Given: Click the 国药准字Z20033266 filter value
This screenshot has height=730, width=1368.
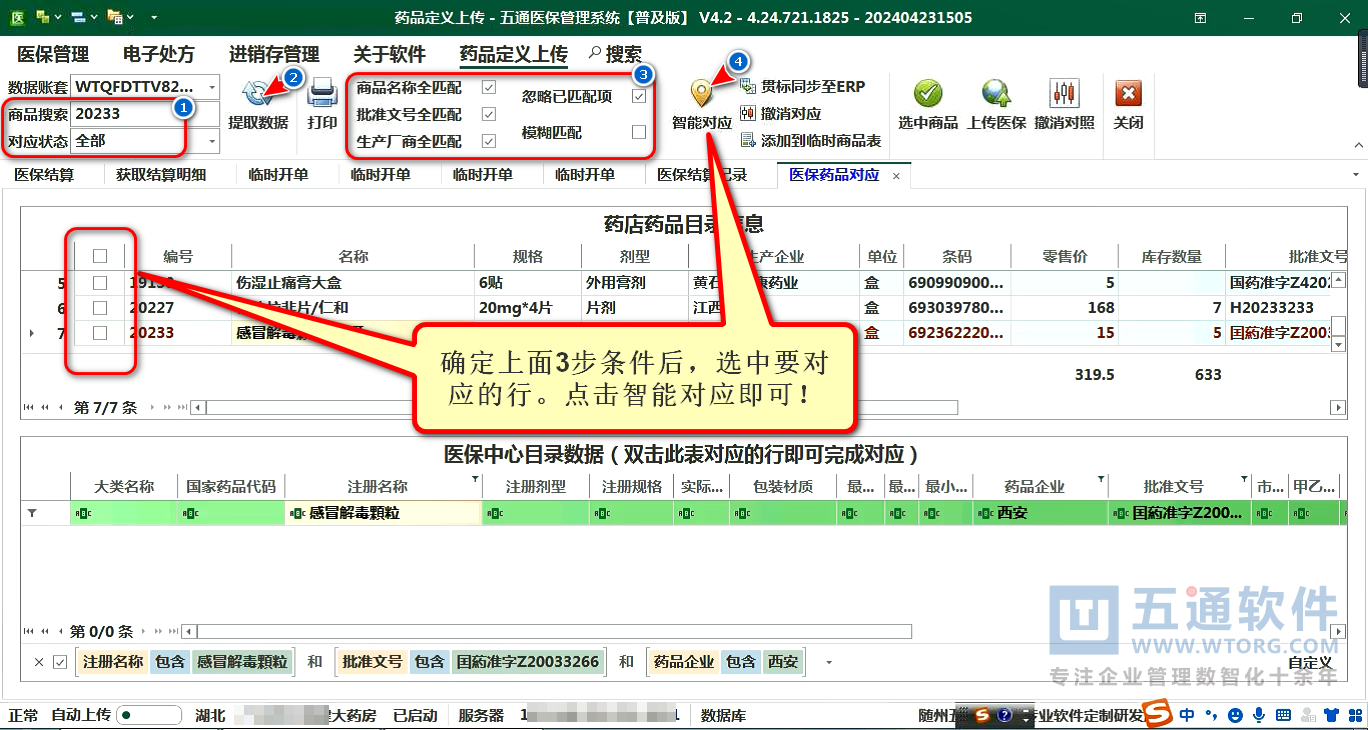Looking at the screenshot, I should (528, 662).
